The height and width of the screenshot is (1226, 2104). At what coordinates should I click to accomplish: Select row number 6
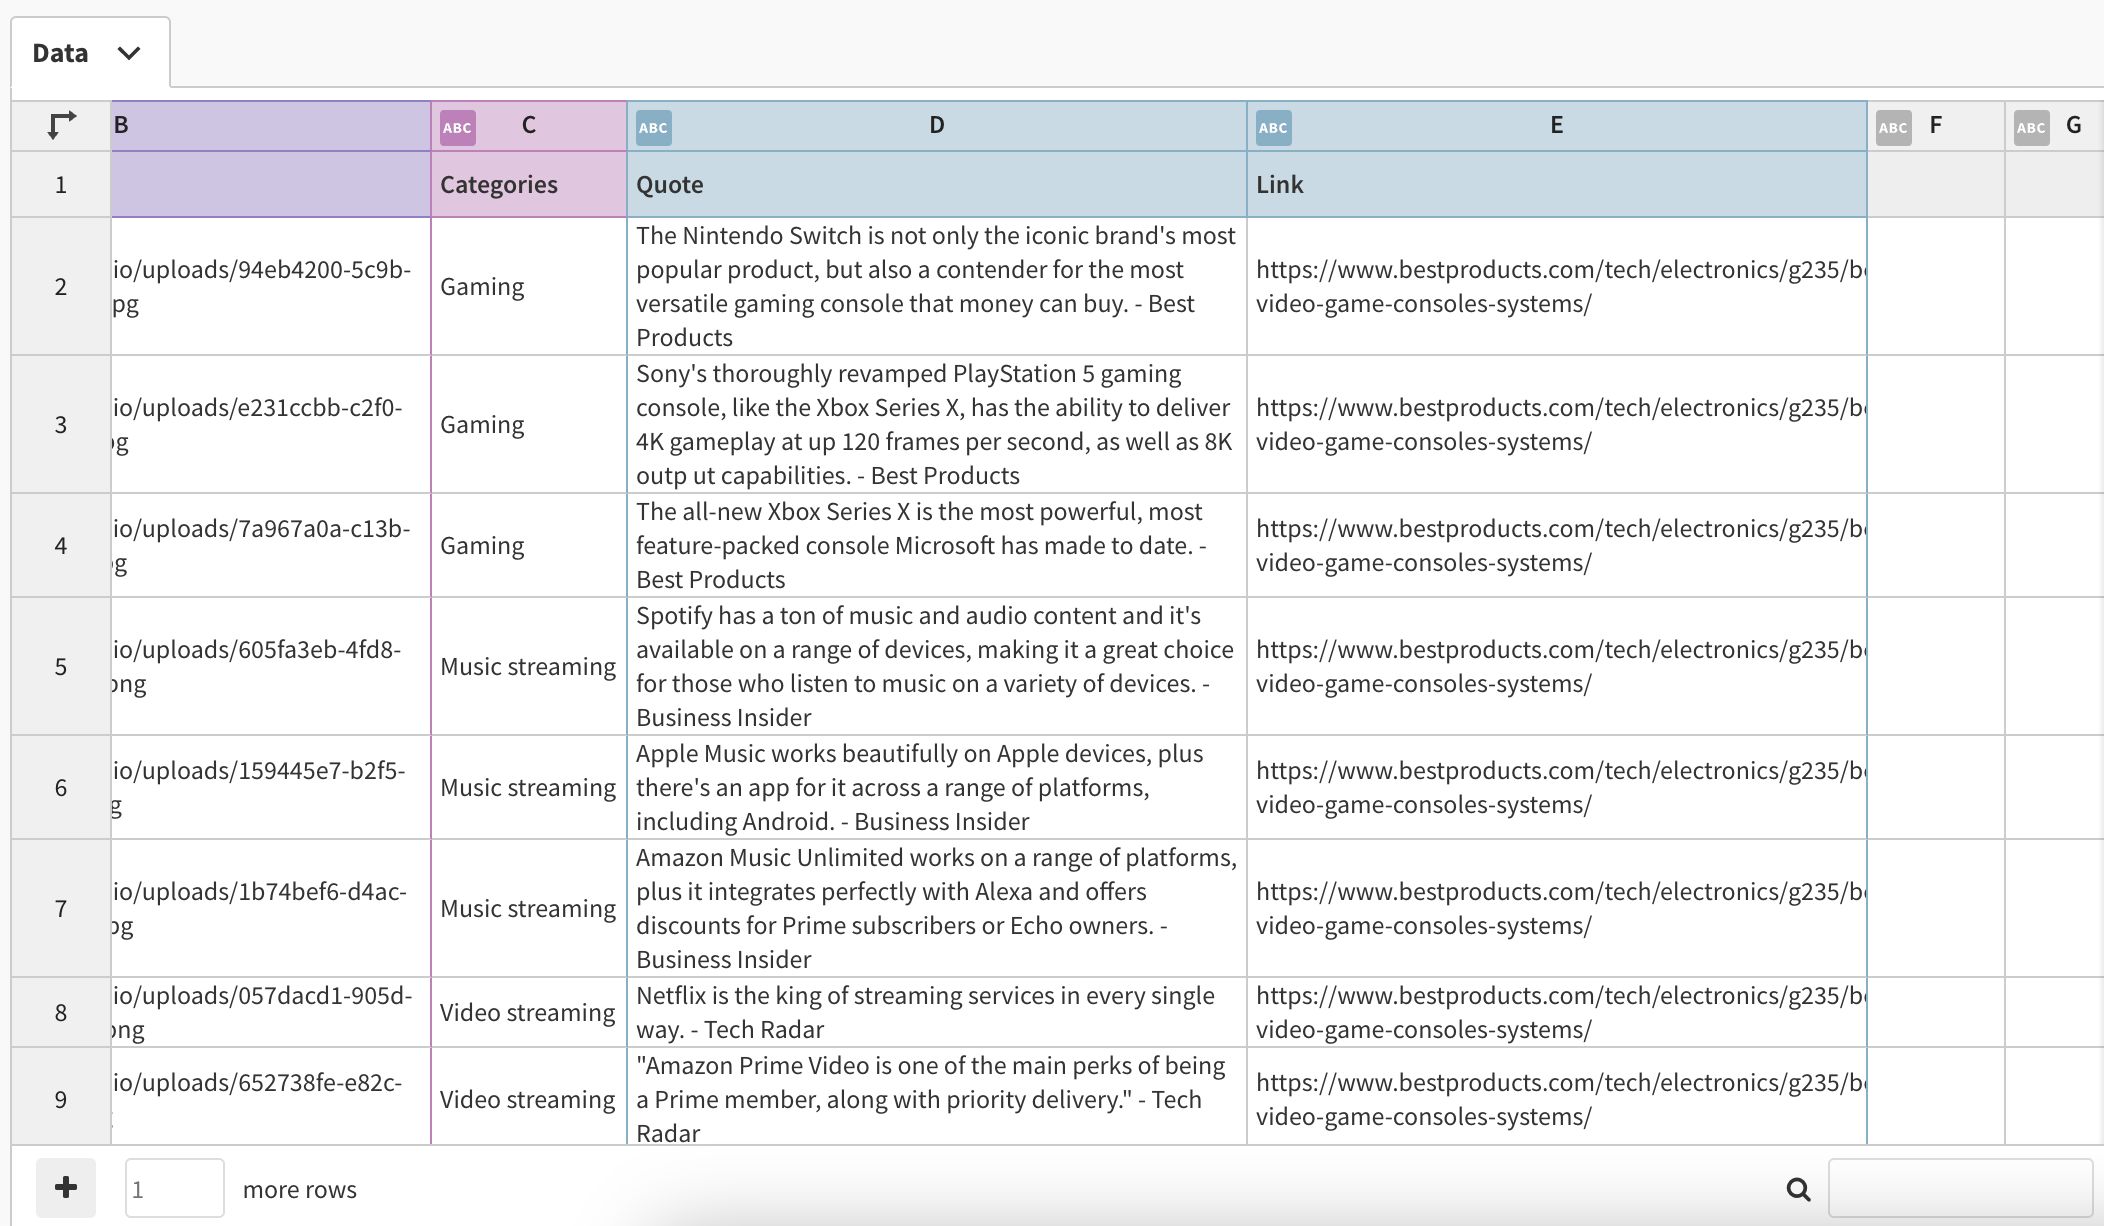point(61,787)
